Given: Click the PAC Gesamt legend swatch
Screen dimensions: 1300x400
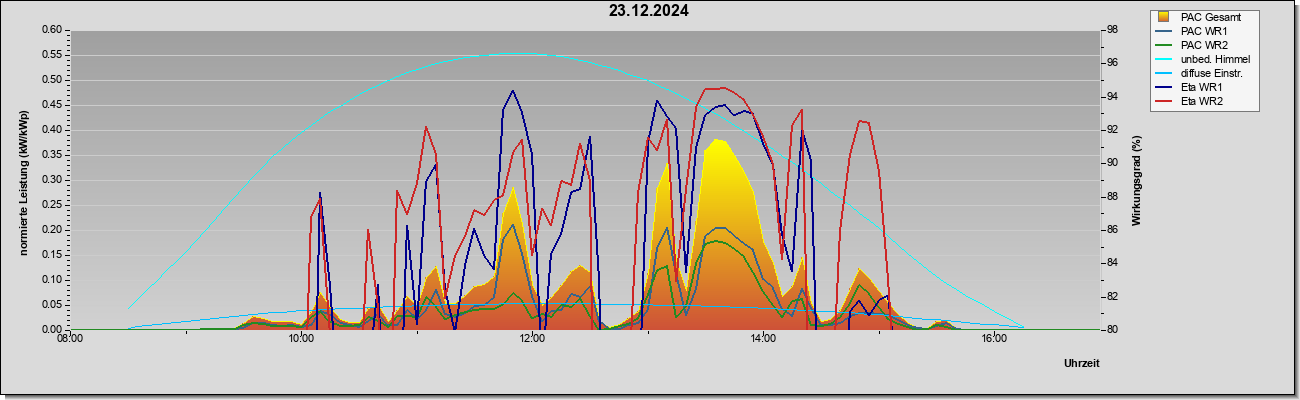Looking at the screenshot, I should click(x=1164, y=17).
